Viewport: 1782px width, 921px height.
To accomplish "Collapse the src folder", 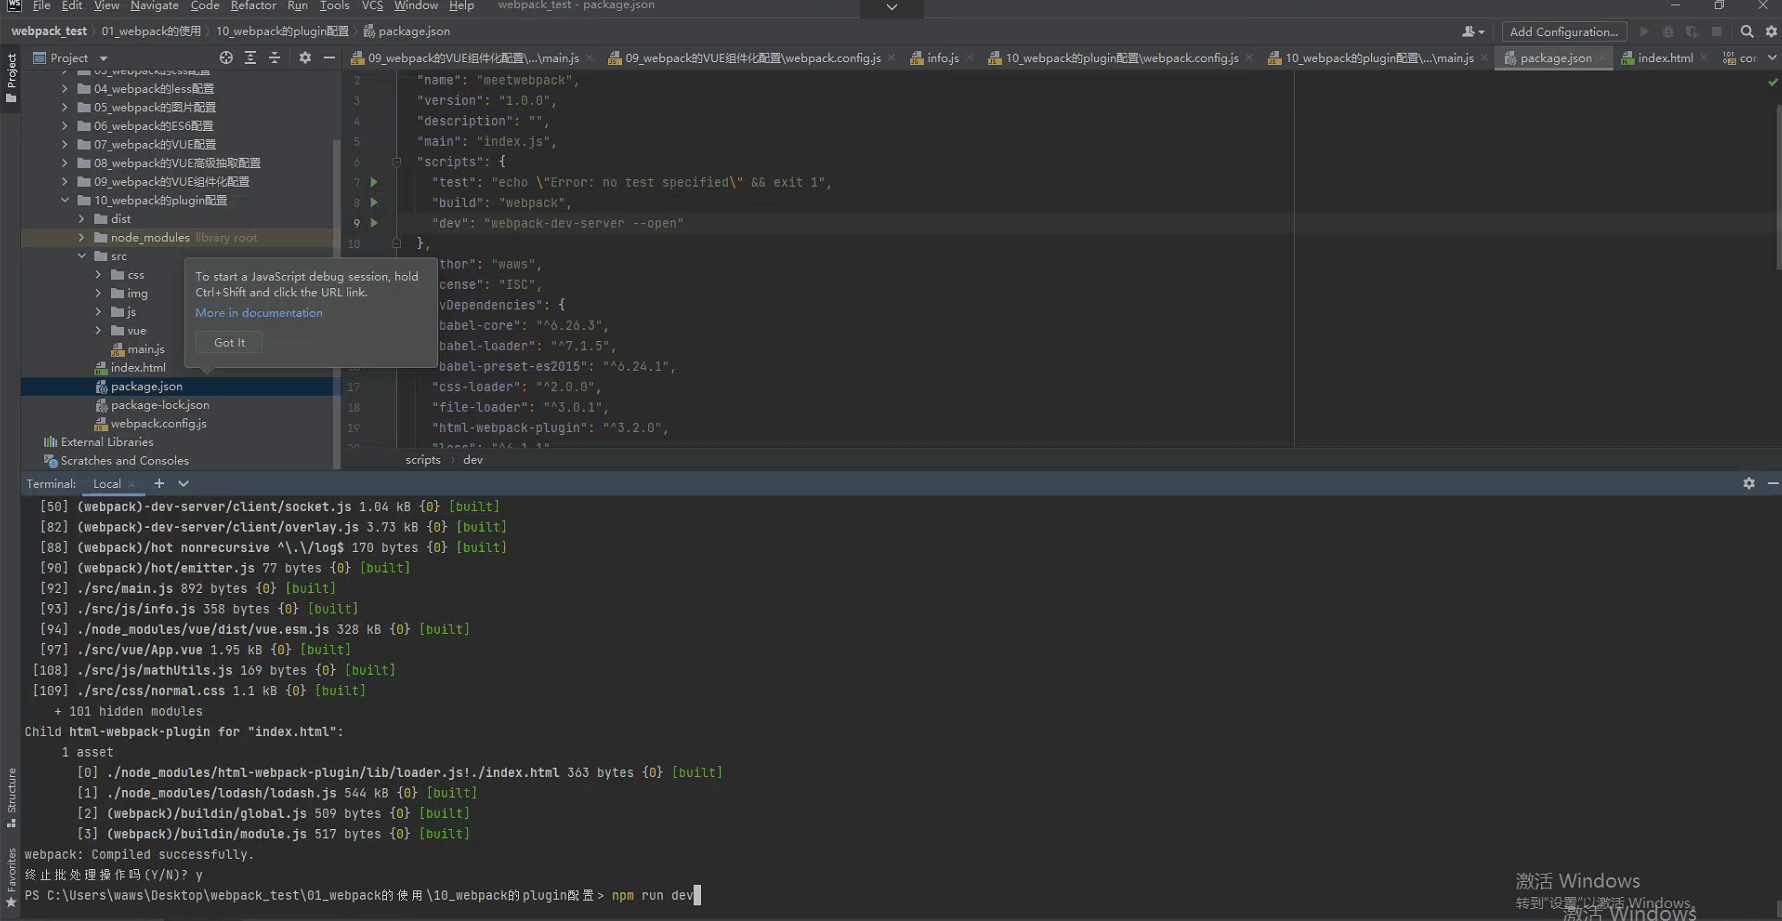I will 82,256.
